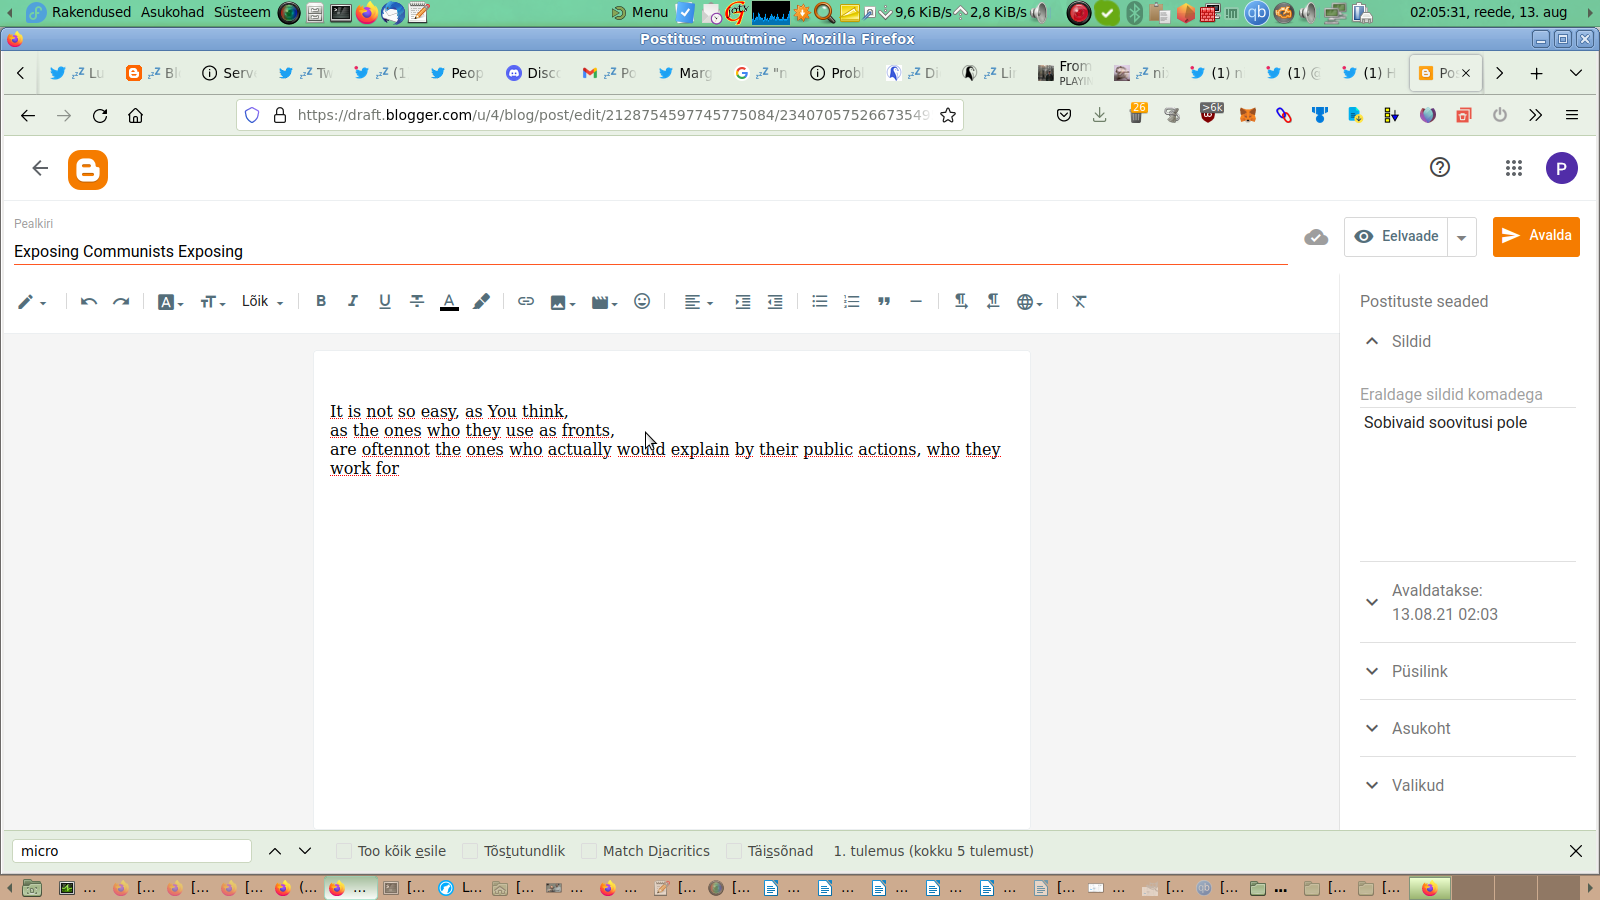Tick the Match Diacritics checkbox
Image resolution: width=1600 pixels, height=900 pixels.
(x=589, y=851)
